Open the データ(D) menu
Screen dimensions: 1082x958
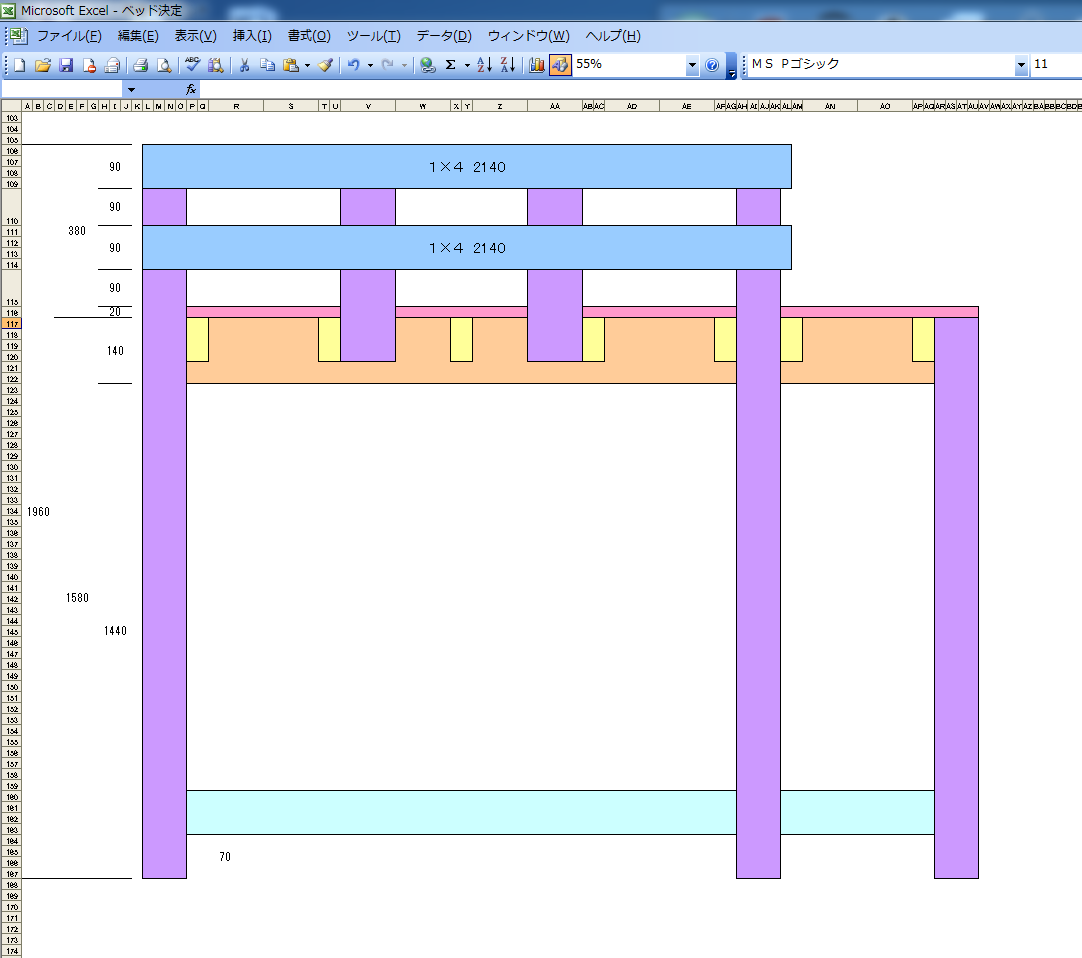(444, 36)
